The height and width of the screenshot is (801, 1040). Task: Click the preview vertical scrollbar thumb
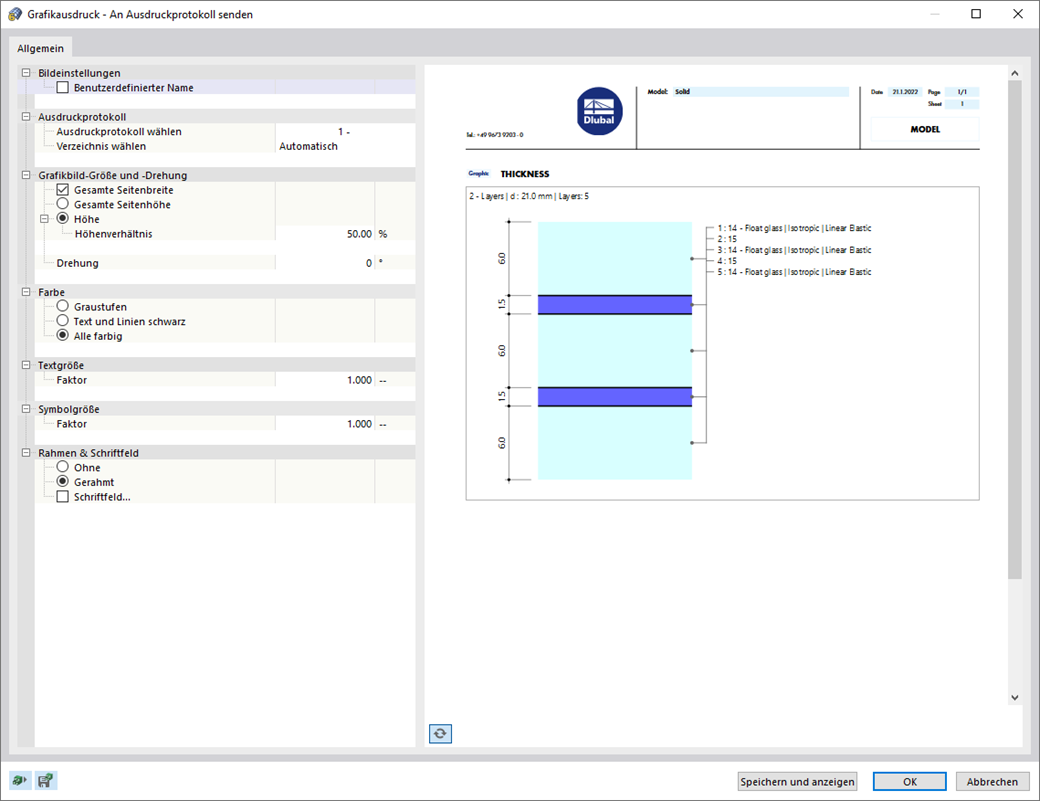[1015, 330]
